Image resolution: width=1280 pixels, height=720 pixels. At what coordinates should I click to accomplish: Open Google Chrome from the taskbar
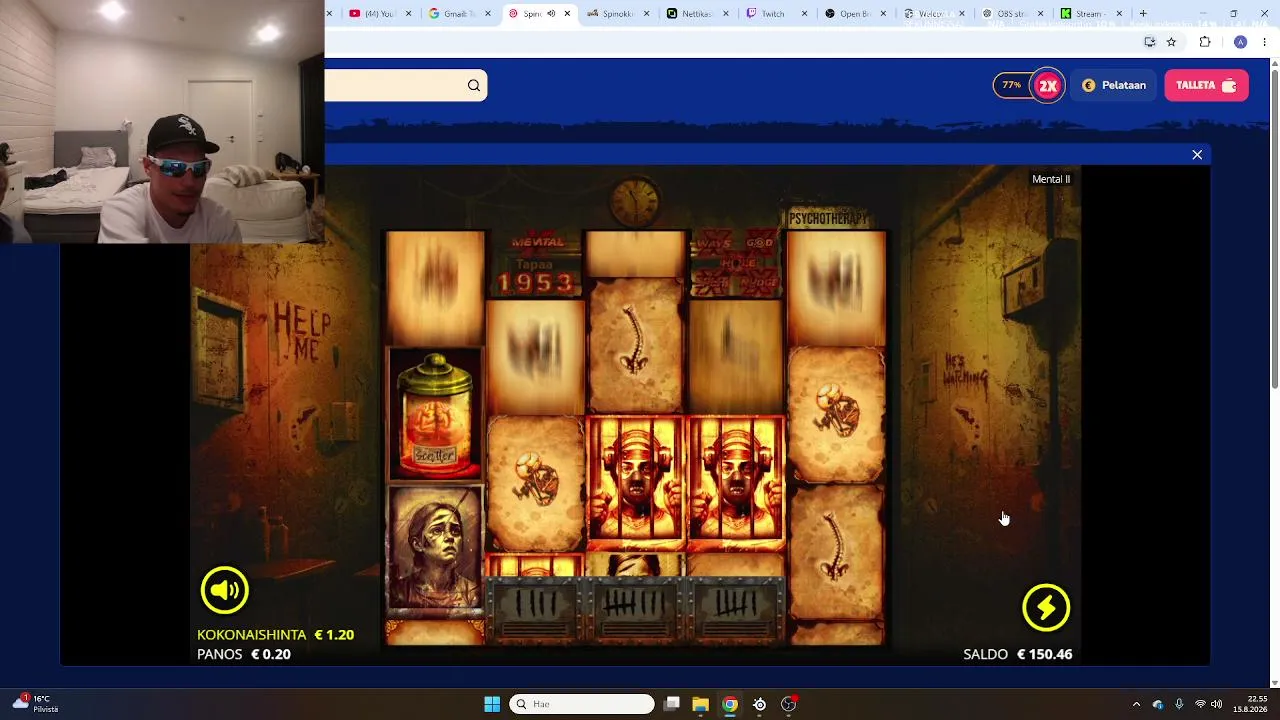[x=730, y=704]
